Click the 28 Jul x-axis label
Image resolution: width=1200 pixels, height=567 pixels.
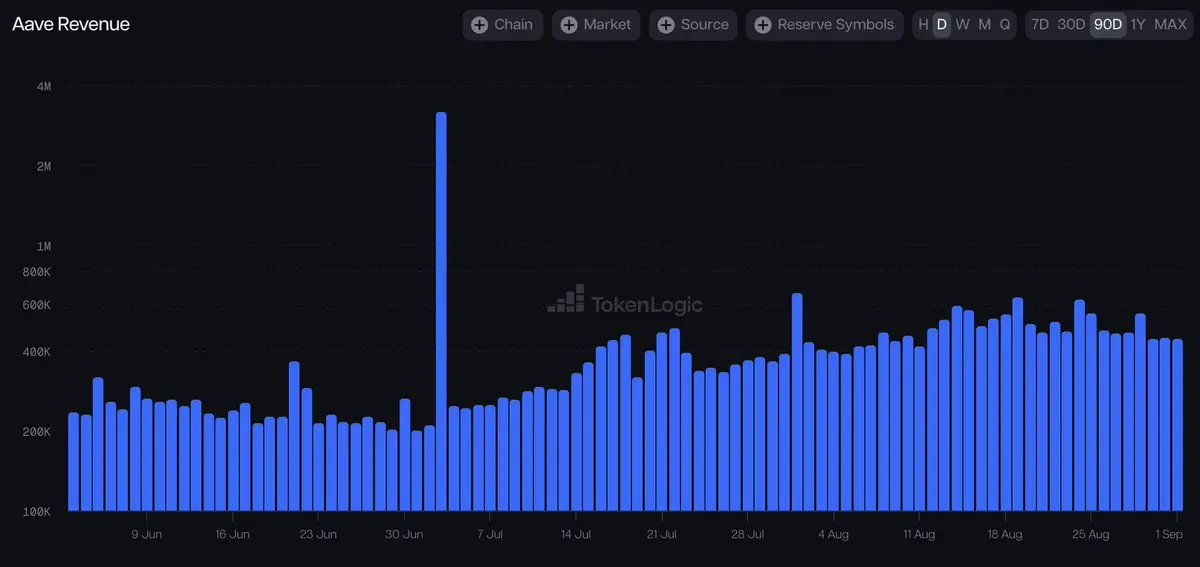(x=747, y=534)
